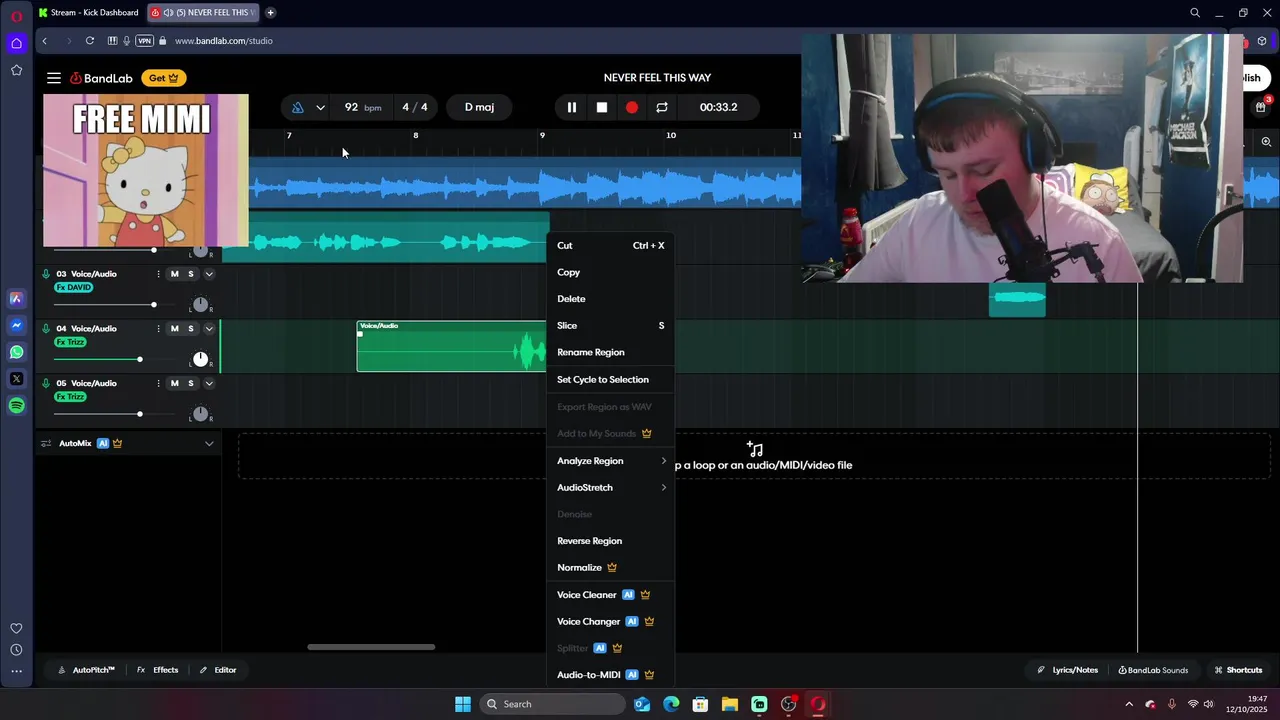Open the BandLab hamburger menu
Screen dimensions: 1280x720
tap(54, 78)
